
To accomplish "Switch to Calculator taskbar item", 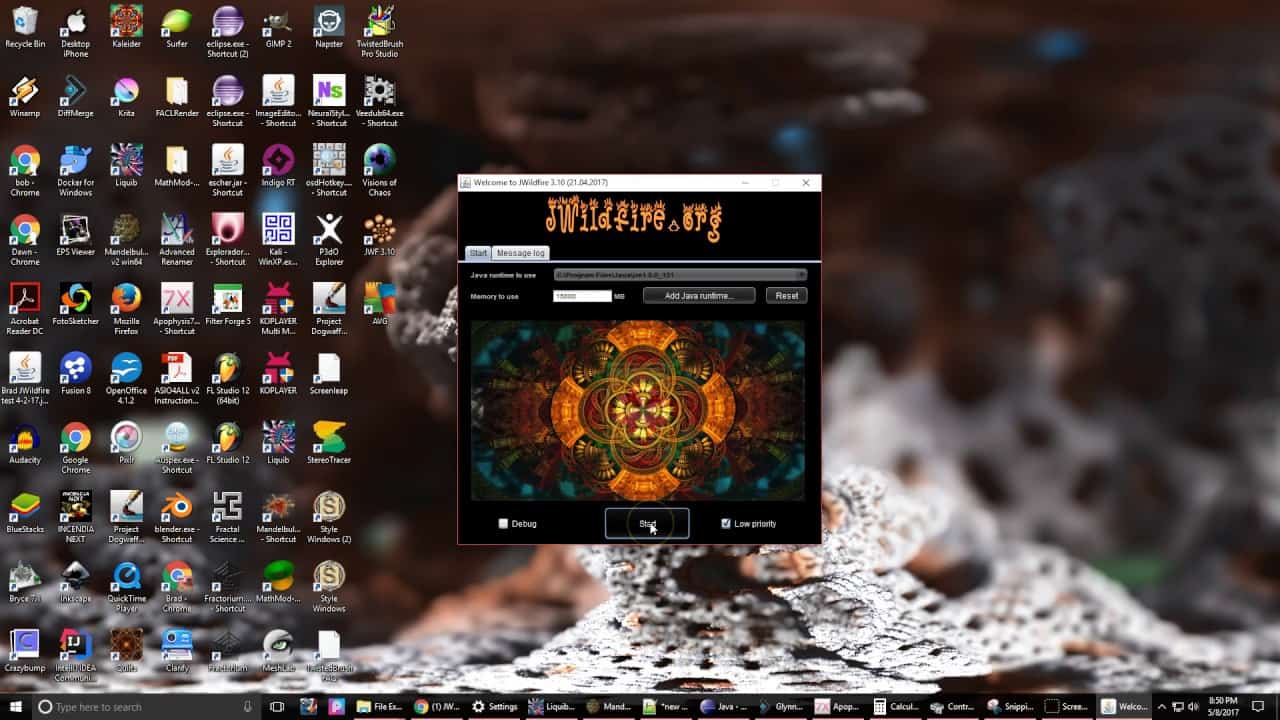I will coord(896,706).
